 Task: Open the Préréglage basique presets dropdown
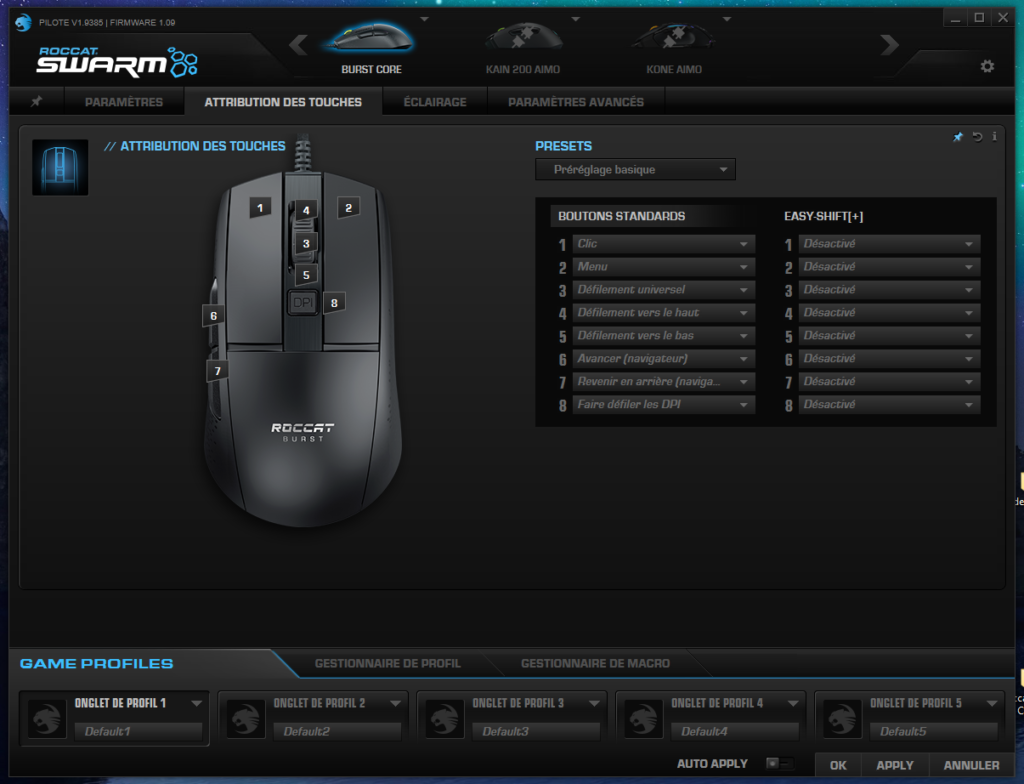(635, 169)
